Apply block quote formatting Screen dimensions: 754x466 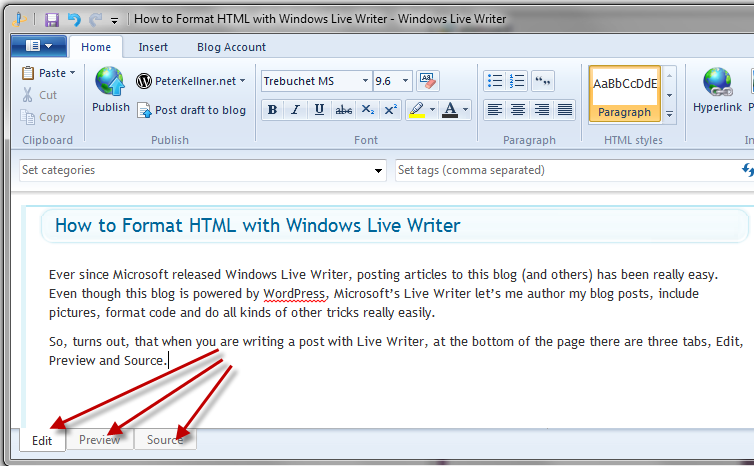tap(543, 81)
